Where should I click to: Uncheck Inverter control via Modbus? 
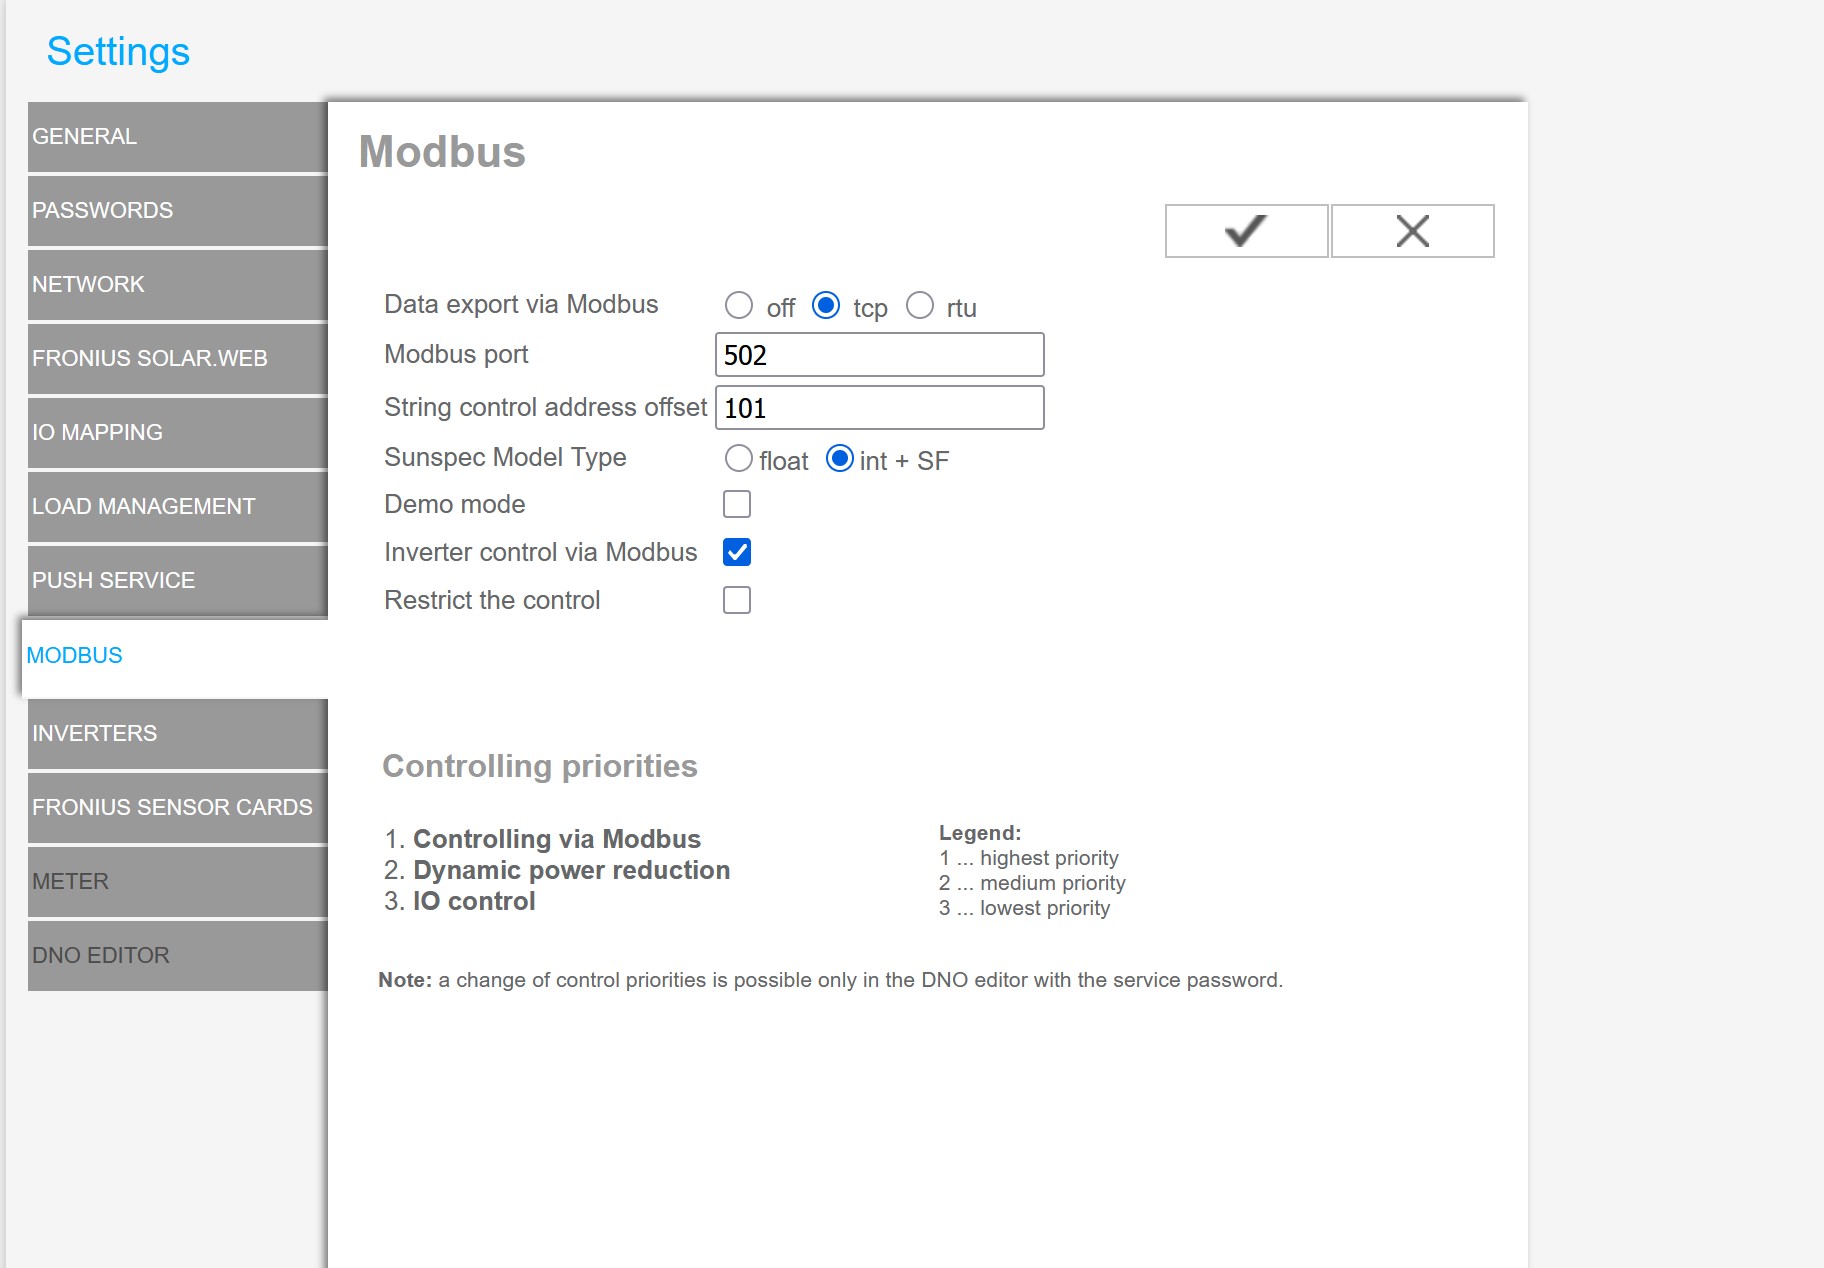[737, 552]
